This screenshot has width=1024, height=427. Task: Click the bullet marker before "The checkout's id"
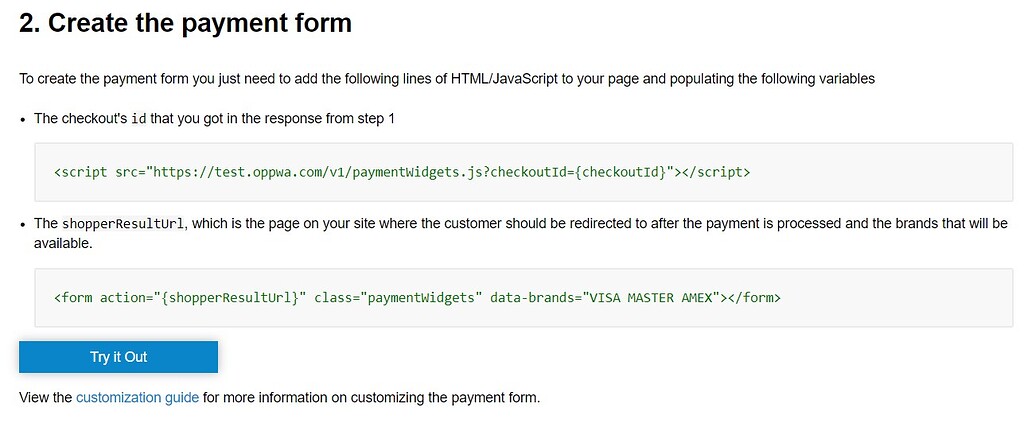(x=23, y=119)
